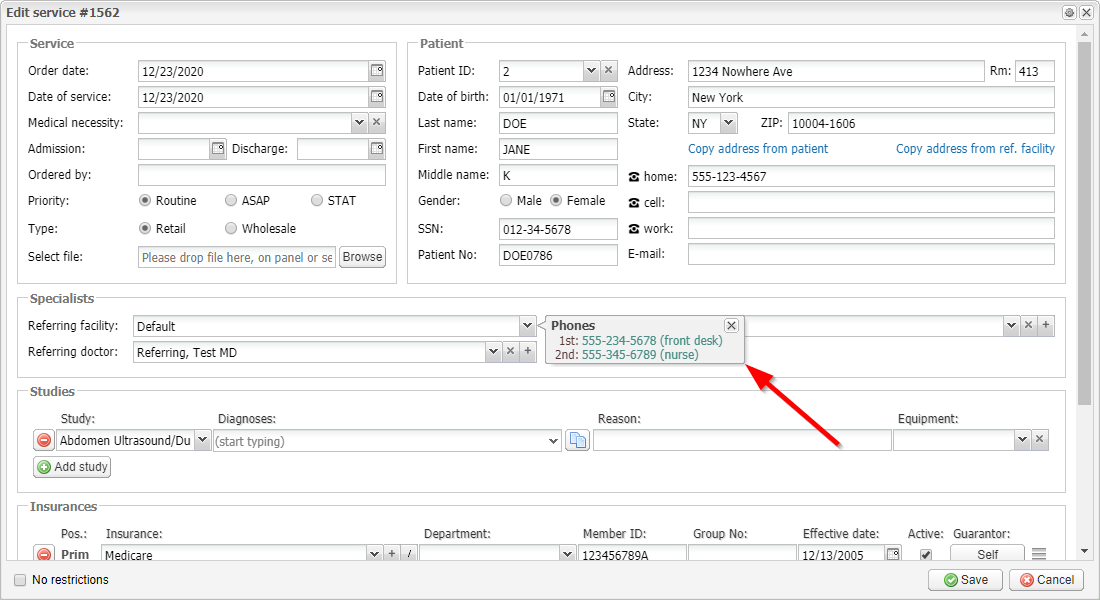The image size is (1100, 600).
Task: Expand the Diagnoses dropdown
Action: point(553,441)
